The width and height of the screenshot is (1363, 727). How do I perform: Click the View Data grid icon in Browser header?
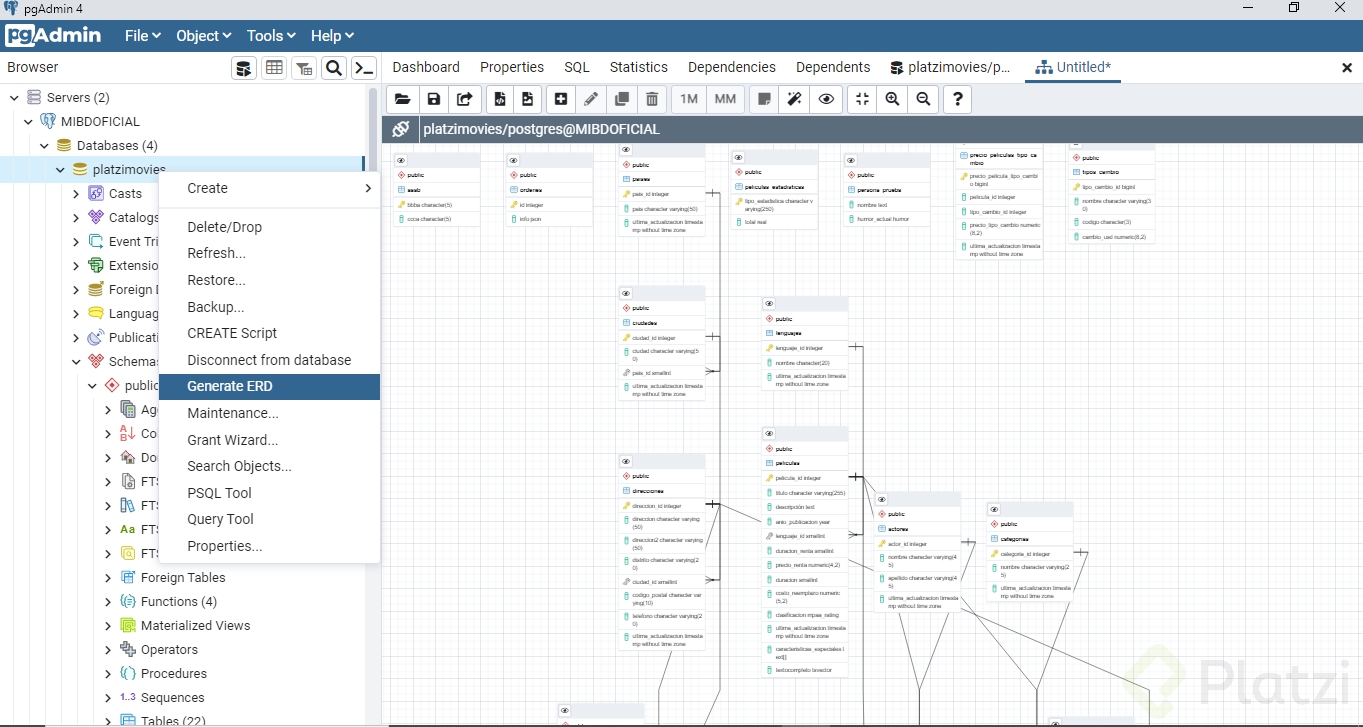pos(274,68)
